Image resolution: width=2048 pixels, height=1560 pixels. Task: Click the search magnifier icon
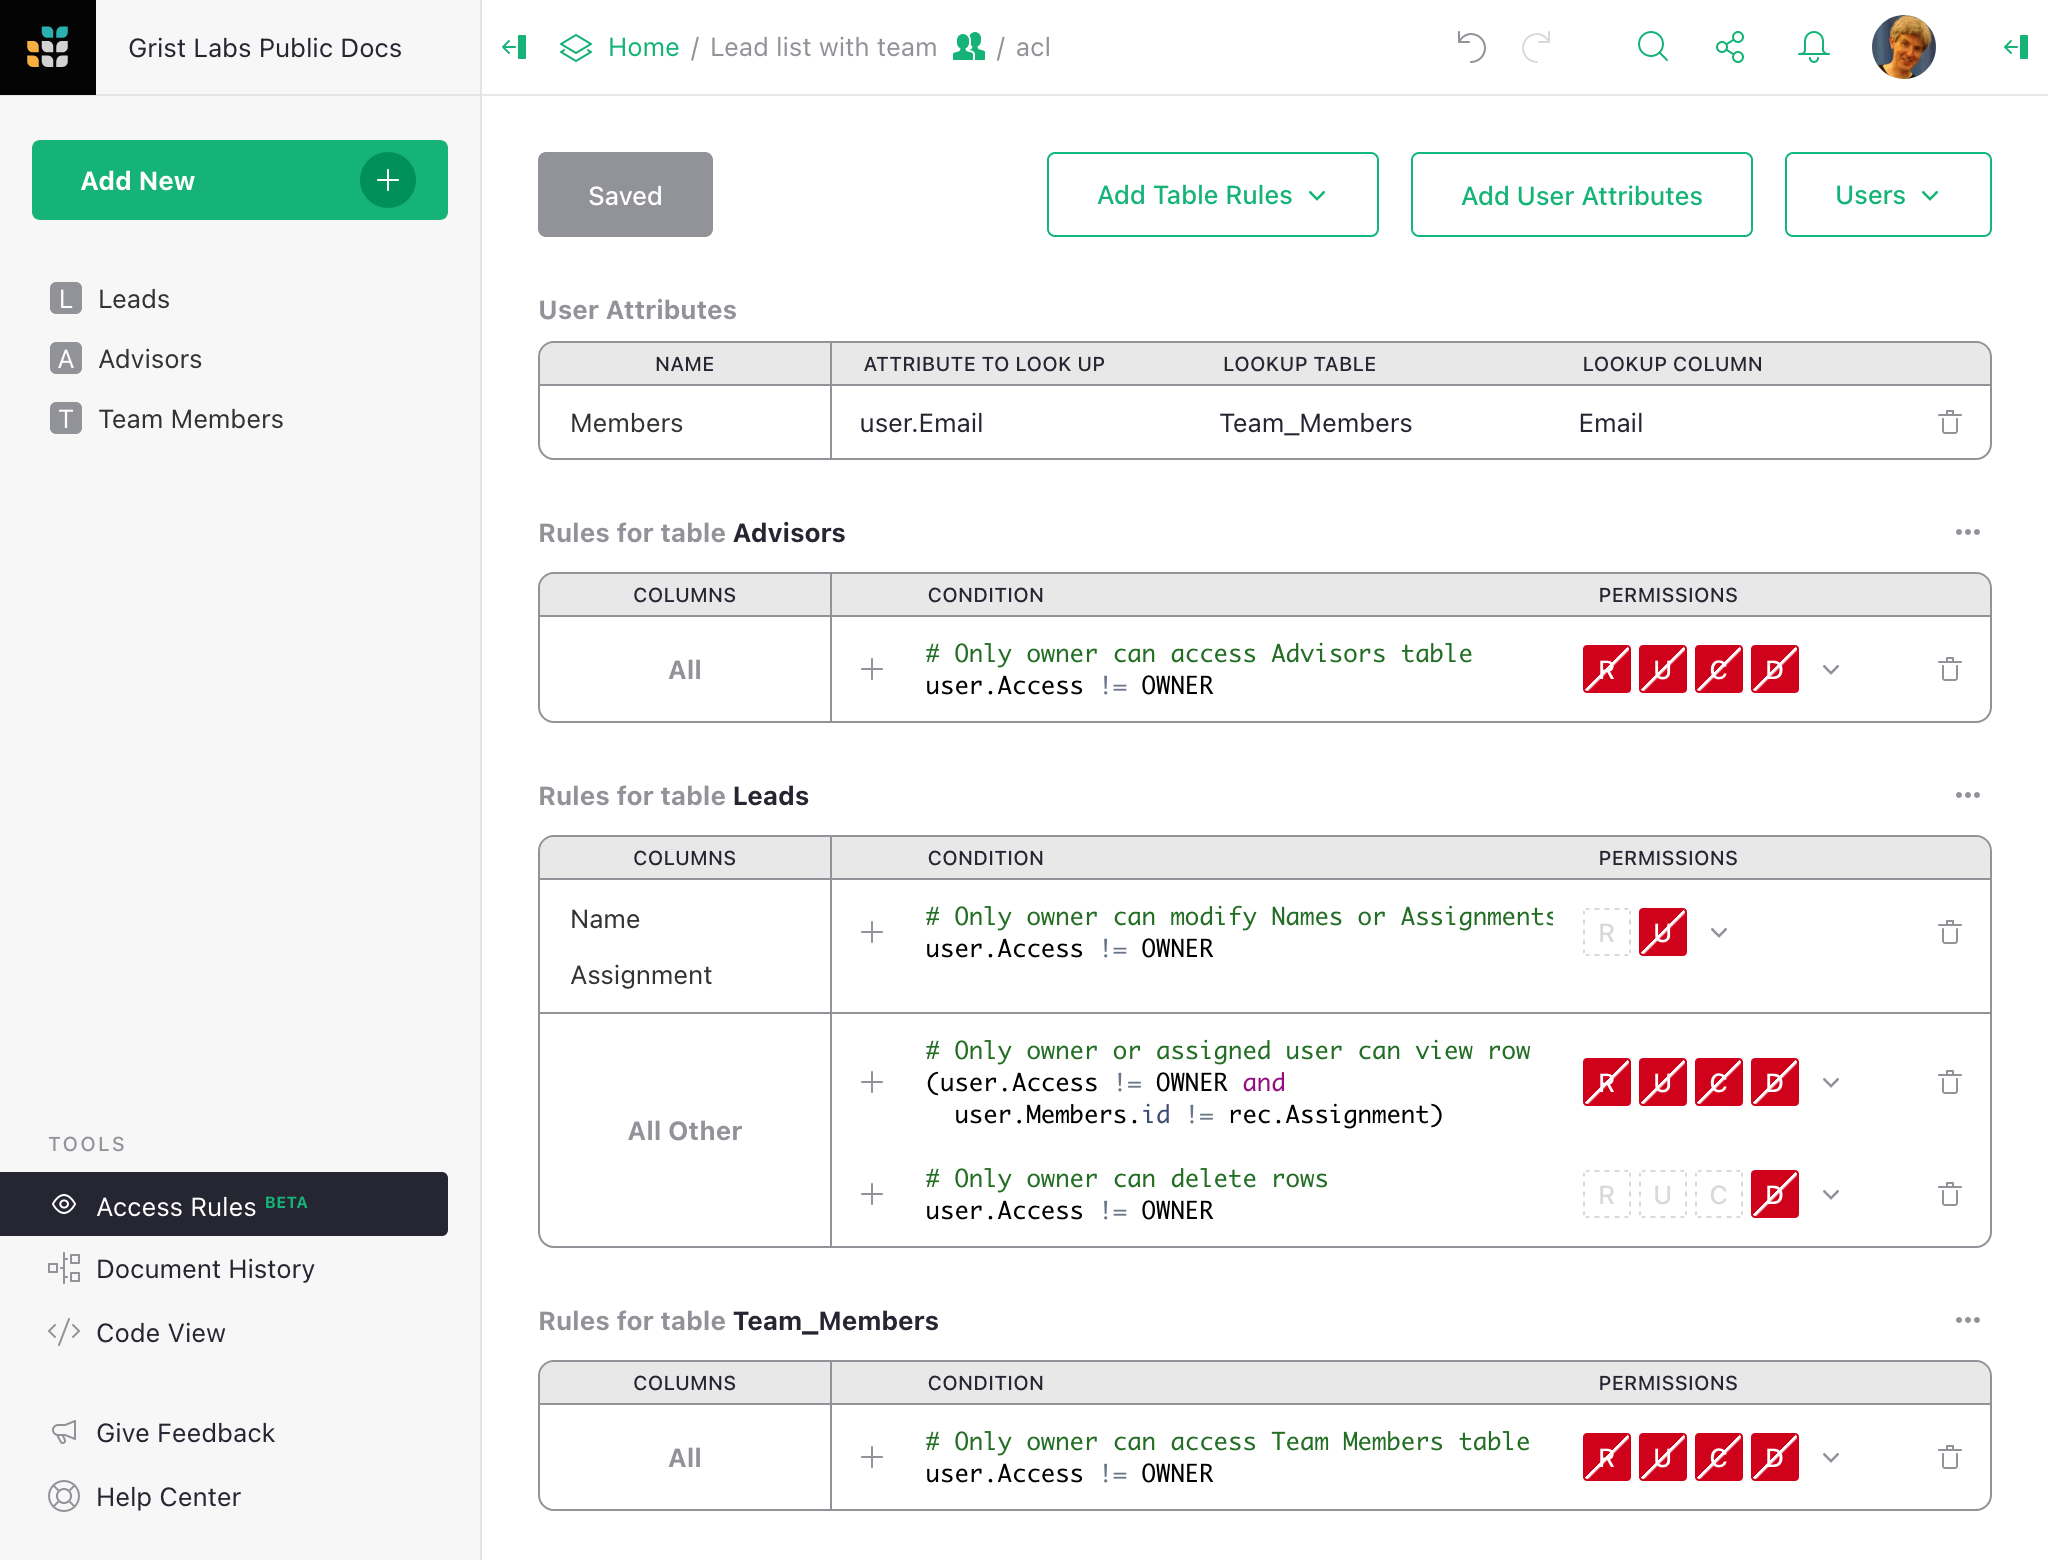[x=1652, y=46]
